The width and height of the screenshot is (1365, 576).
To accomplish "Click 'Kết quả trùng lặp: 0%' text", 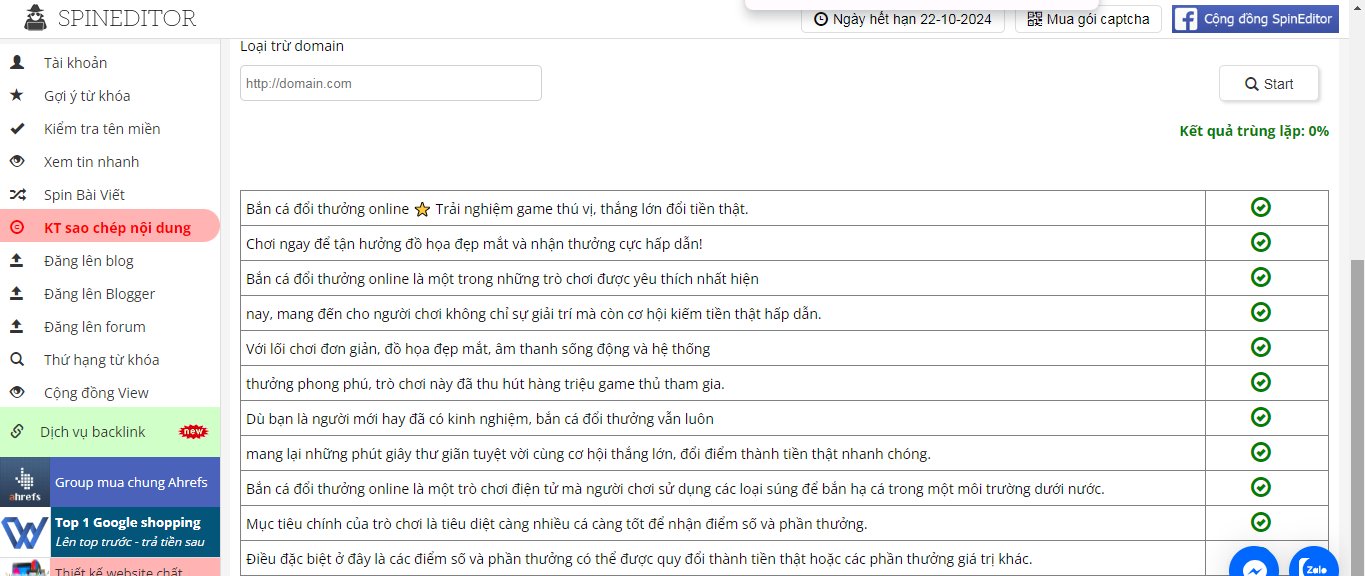I will click(x=1254, y=131).
